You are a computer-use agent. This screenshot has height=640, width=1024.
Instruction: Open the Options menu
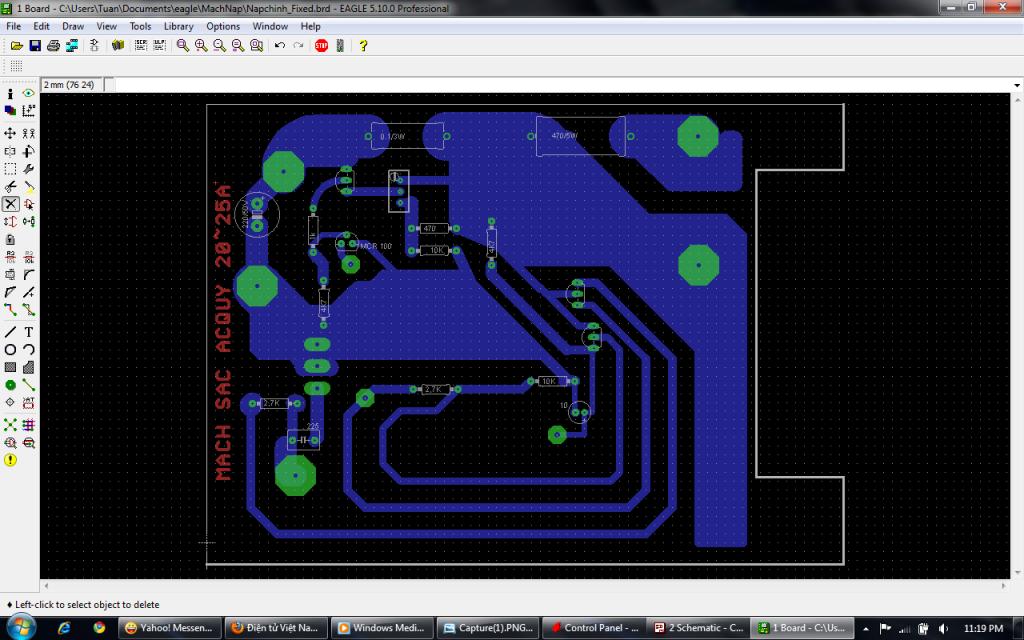[x=223, y=26]
